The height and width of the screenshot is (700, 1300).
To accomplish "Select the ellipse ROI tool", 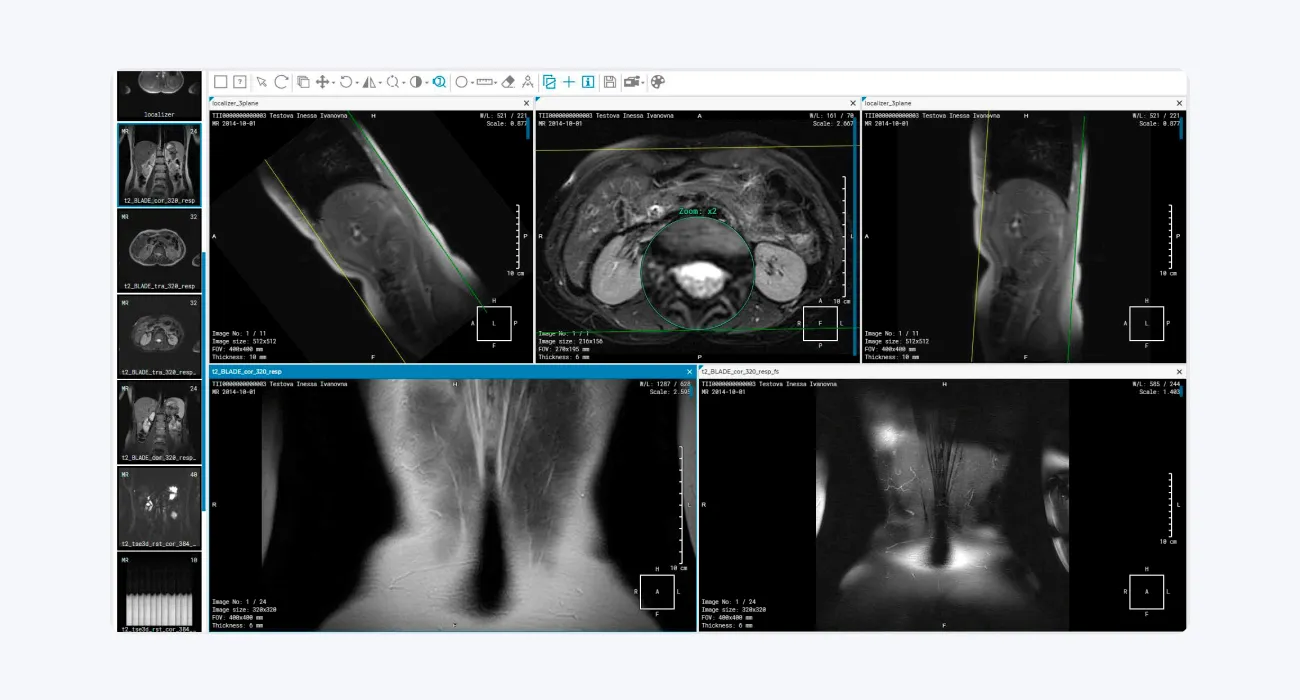I will click(x=461, y=82).
